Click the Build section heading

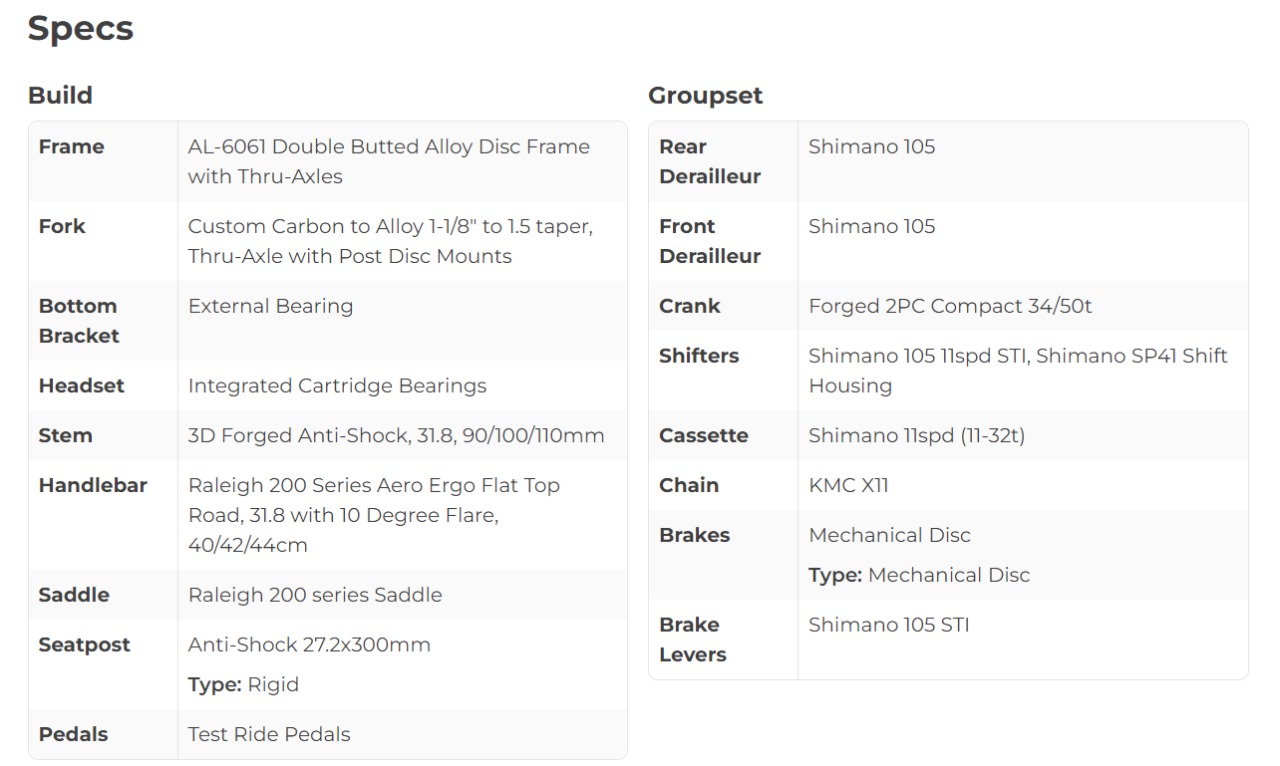60,96
